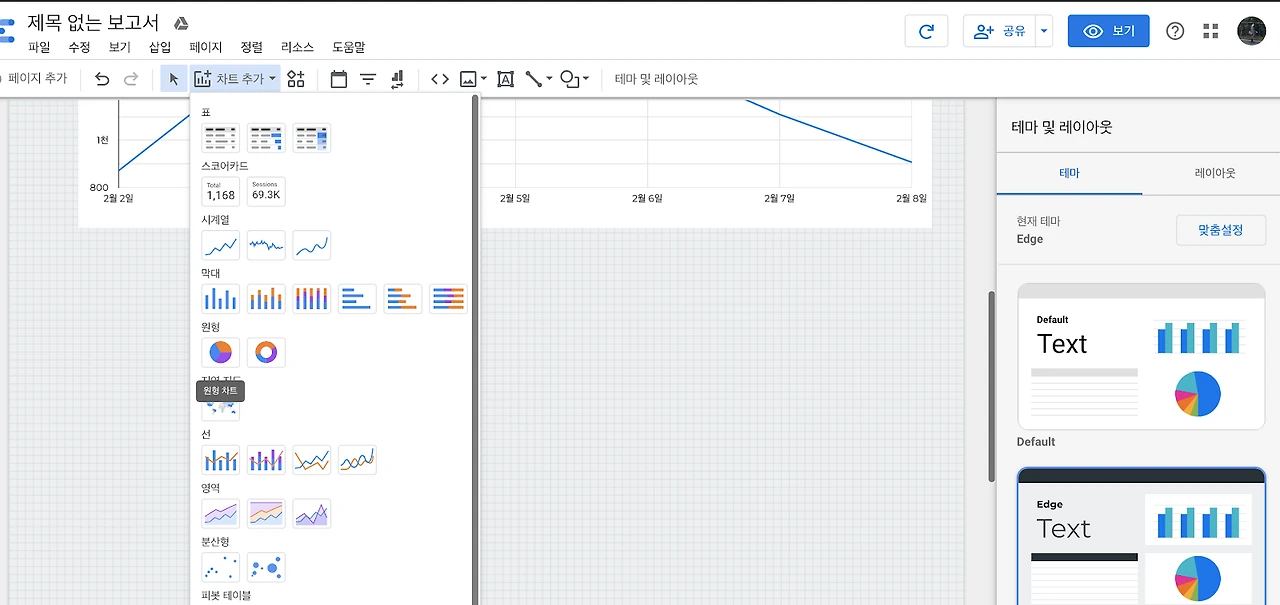Viewport: 1280px width, 605px height.
Task: Click the Google Drive icon beside the title
Action: 182,23
